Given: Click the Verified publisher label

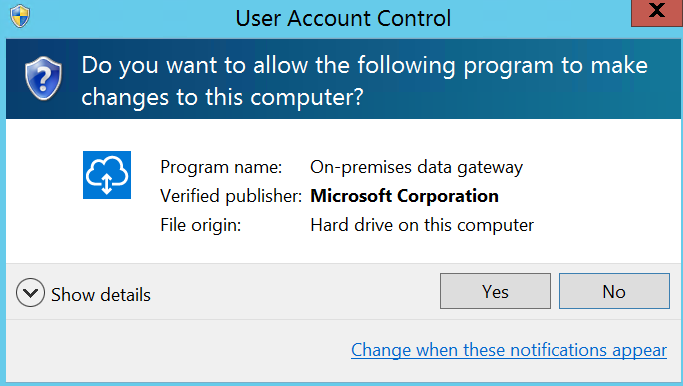Looking at the screenshot, I should [x=231, y=196].
